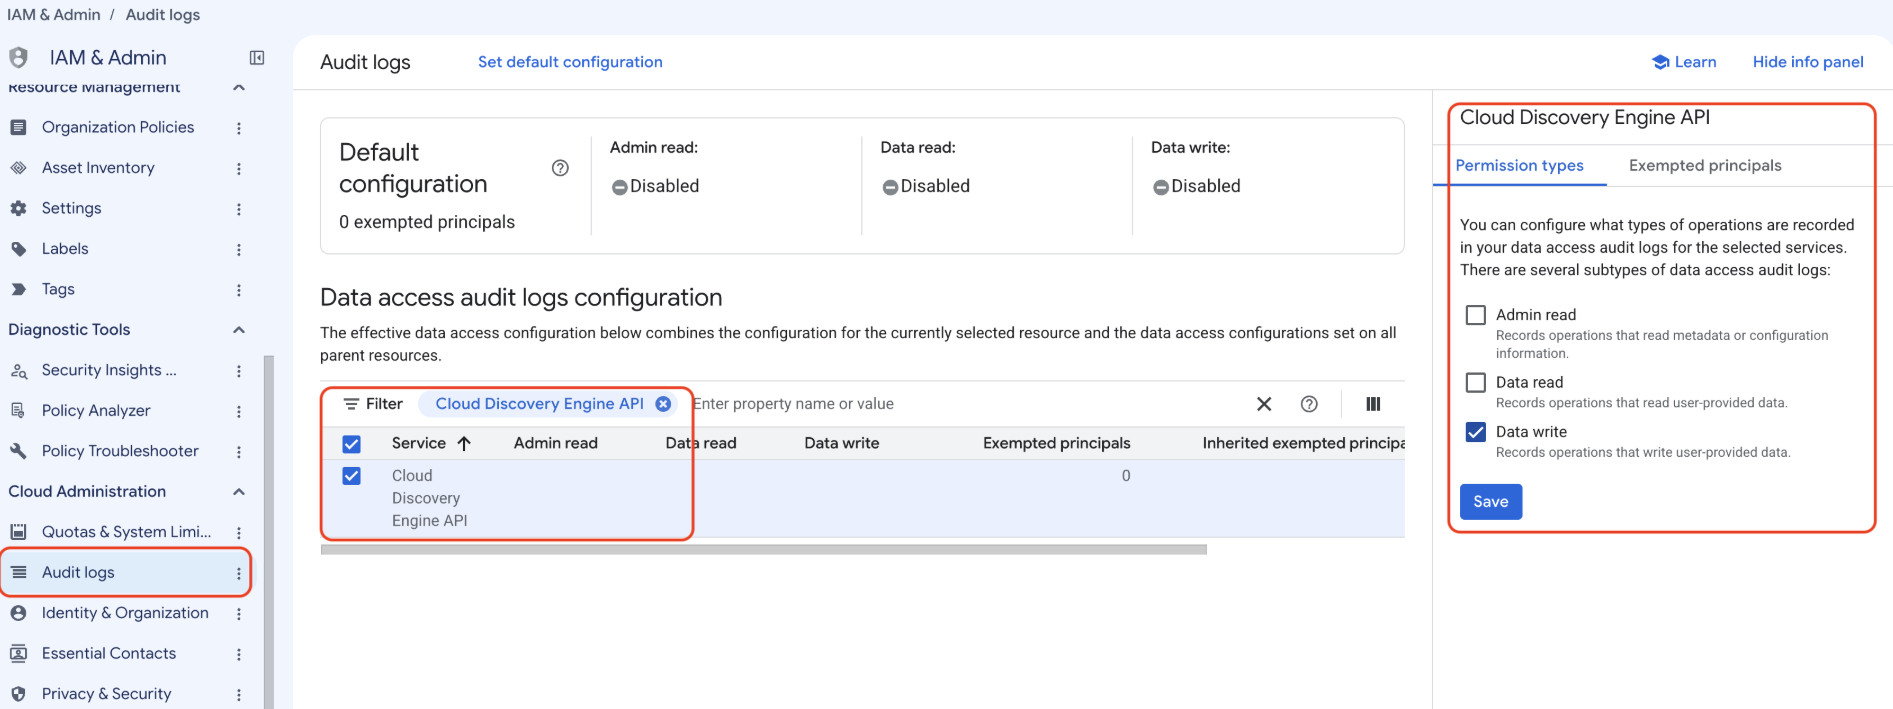1893x709 pixels.
Task: Click the IAM & Admin breadcrumb
Action: click(x=54, y=14)
